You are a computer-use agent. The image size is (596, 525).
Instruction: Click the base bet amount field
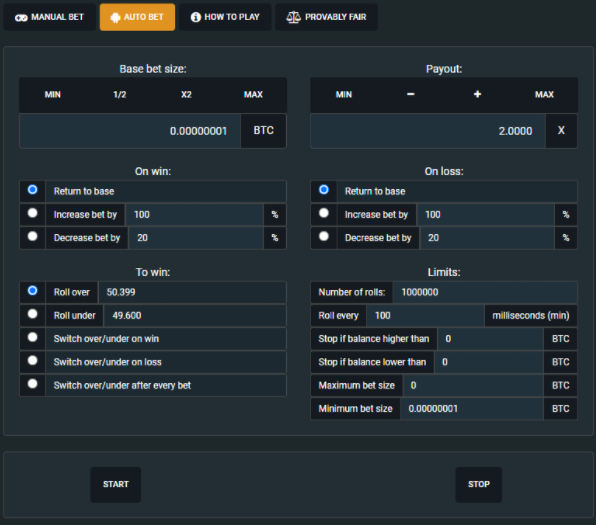click(x=130, y=131)
